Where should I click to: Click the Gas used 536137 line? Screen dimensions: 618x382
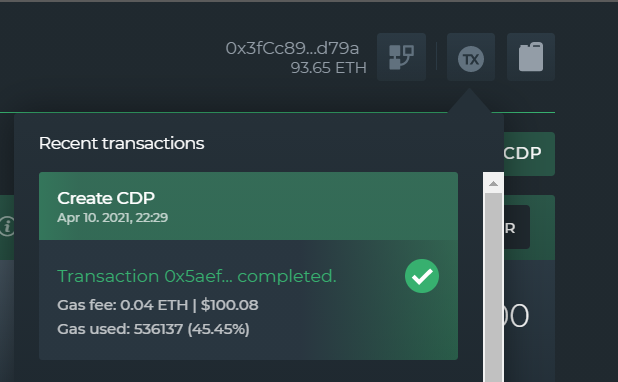[153, 329]
